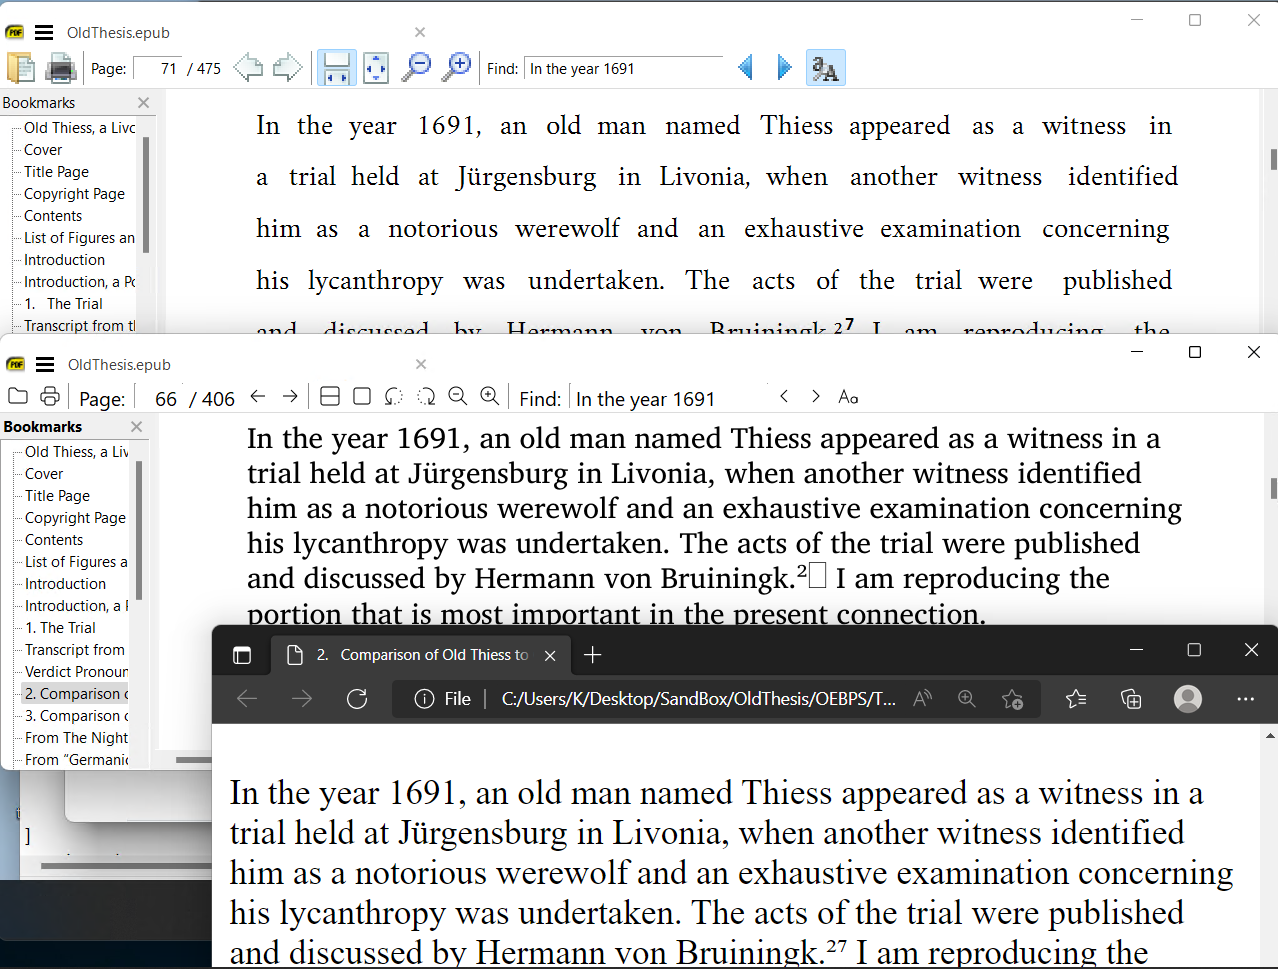This screenshot has height=969, width=1278.
Task: Click the Refresh icon in the Edge browser
Action: 357,699
